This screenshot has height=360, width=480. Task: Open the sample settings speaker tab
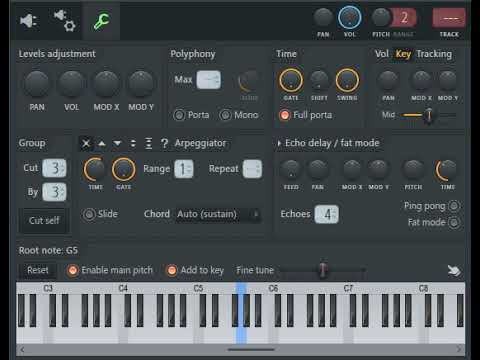(28, 21)
